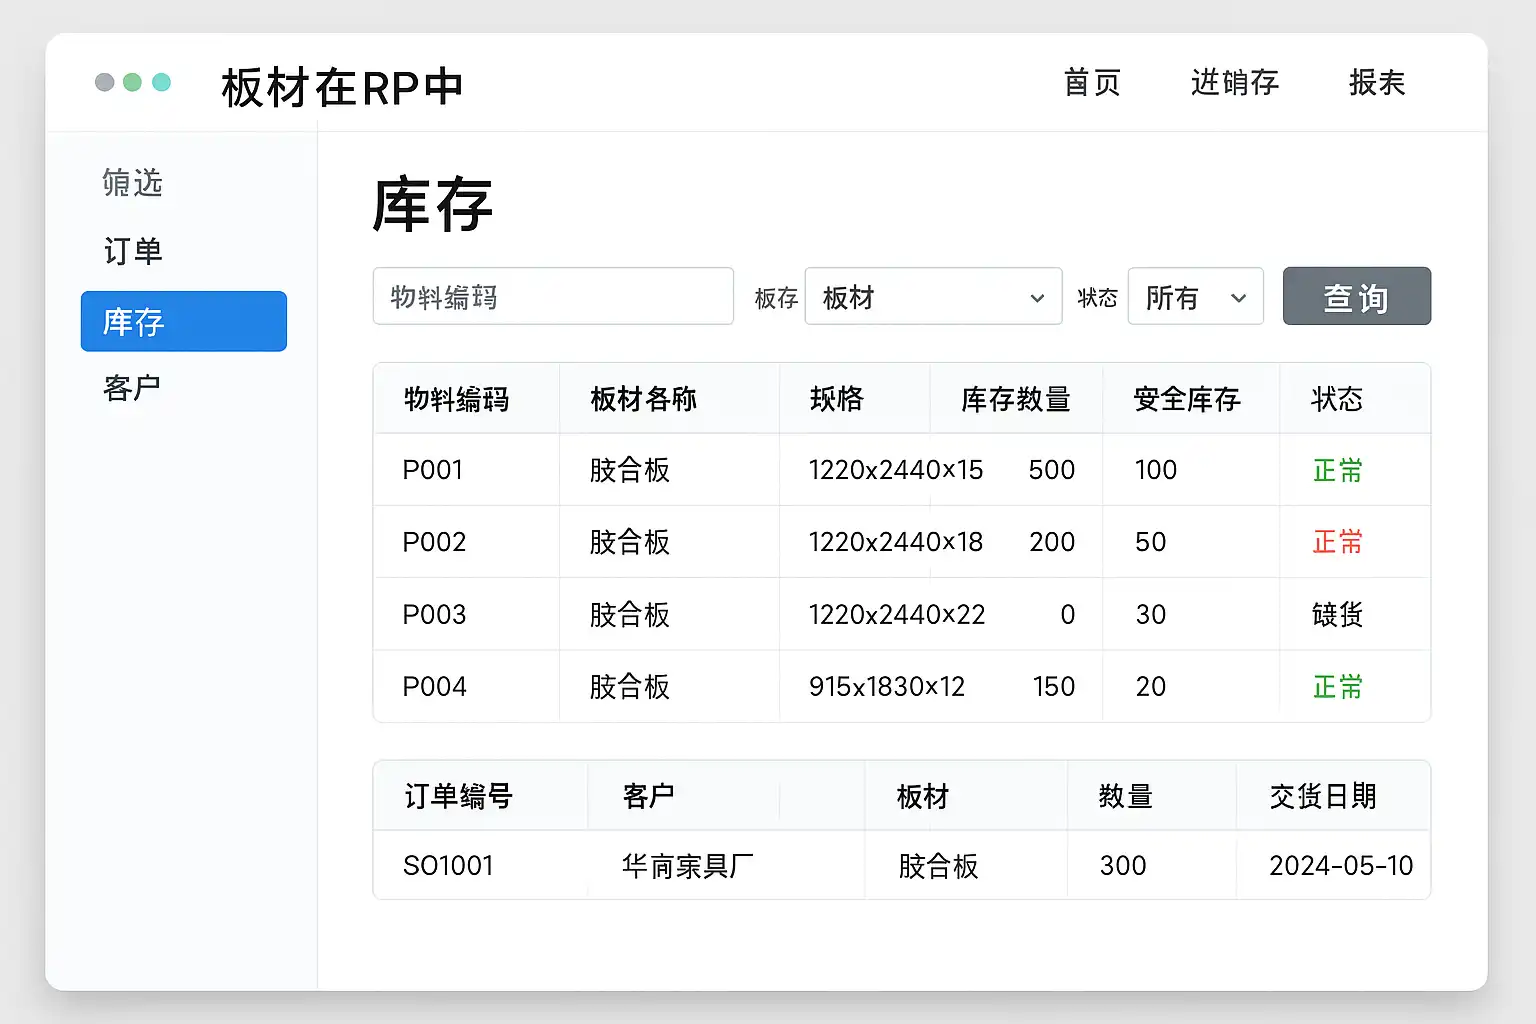Expand the 所有 status dropdown
1536x1024 pixels.
(1195, 297)
